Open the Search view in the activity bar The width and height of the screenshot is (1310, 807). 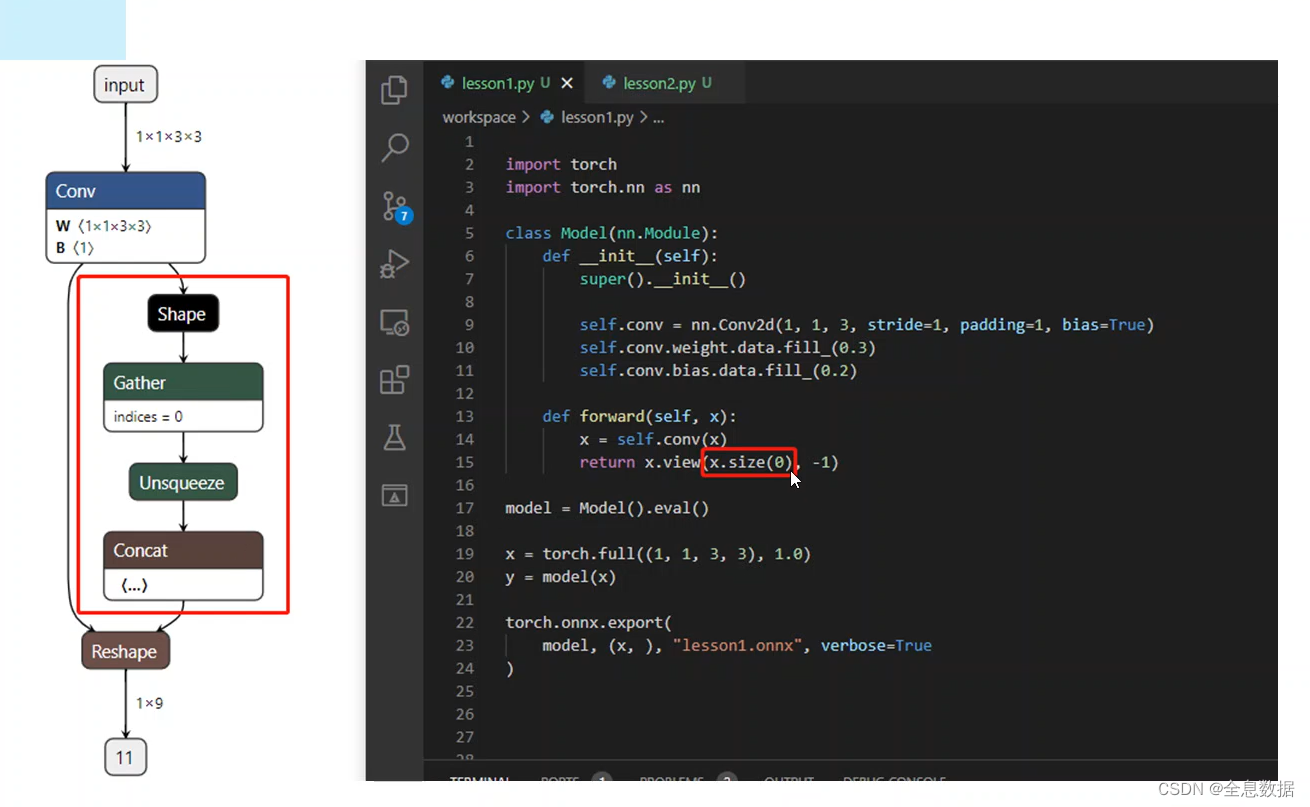click(394, 148)
